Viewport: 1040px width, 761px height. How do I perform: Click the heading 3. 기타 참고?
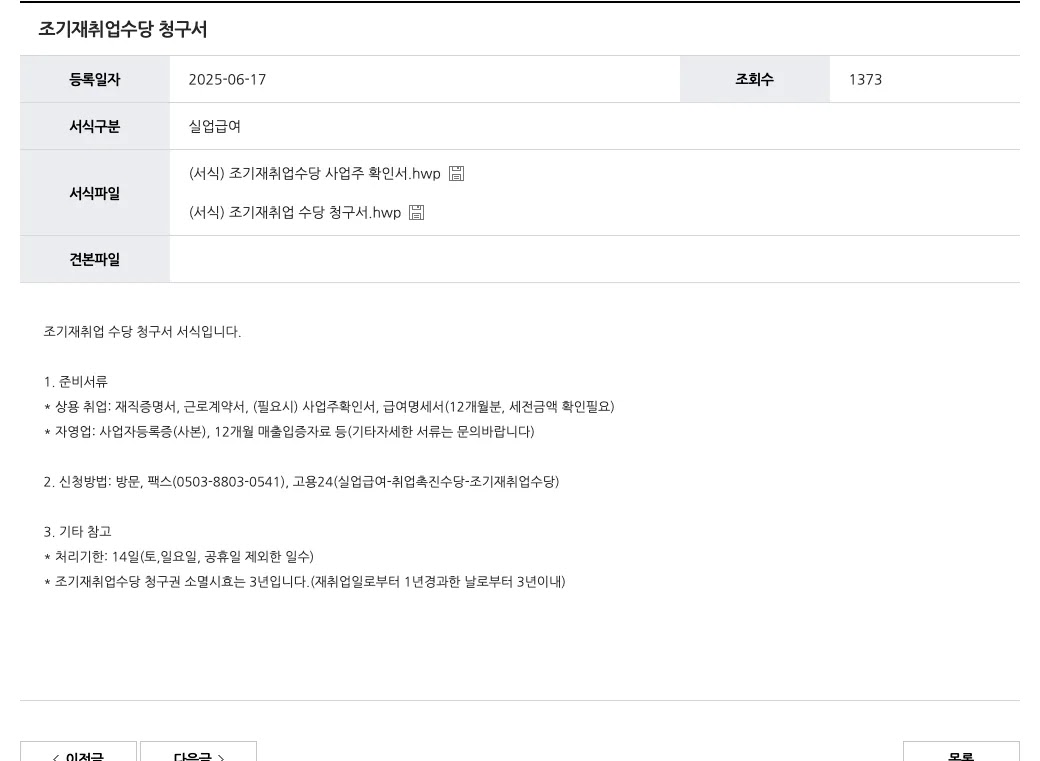pos(78,531)
